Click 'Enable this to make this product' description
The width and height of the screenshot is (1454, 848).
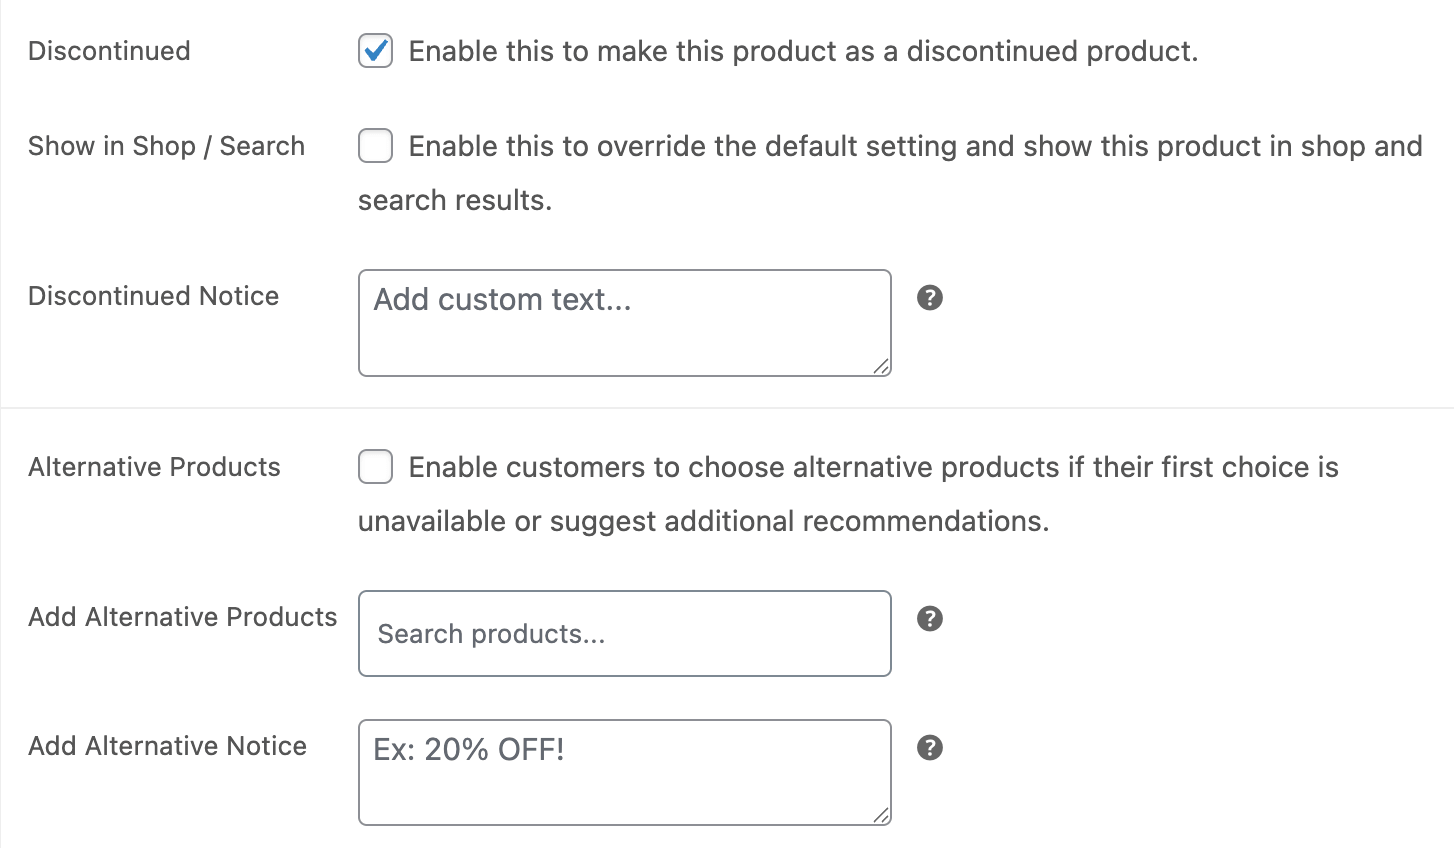point(803,51)
